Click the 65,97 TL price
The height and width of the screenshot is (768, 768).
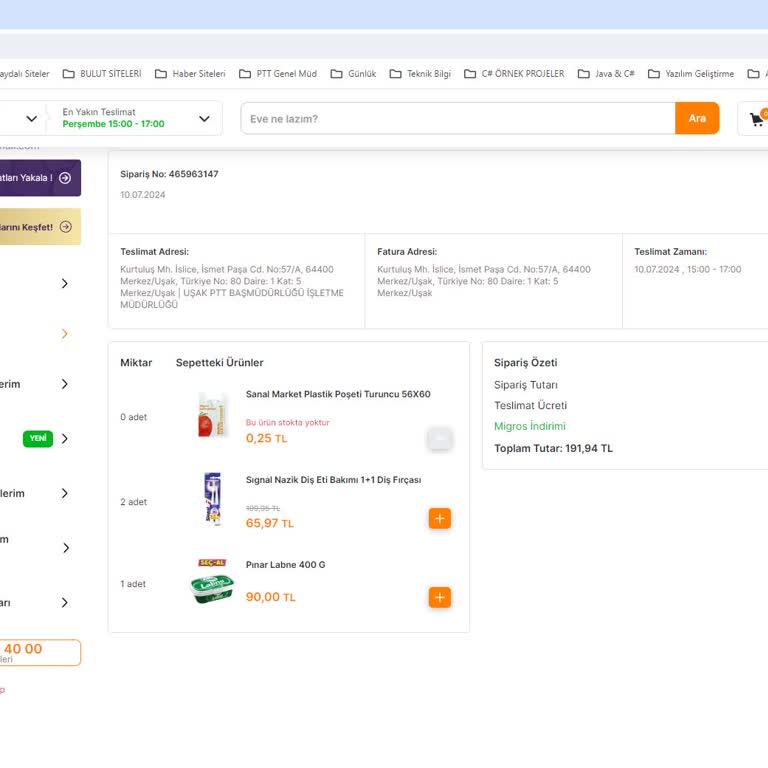[269, 523]
